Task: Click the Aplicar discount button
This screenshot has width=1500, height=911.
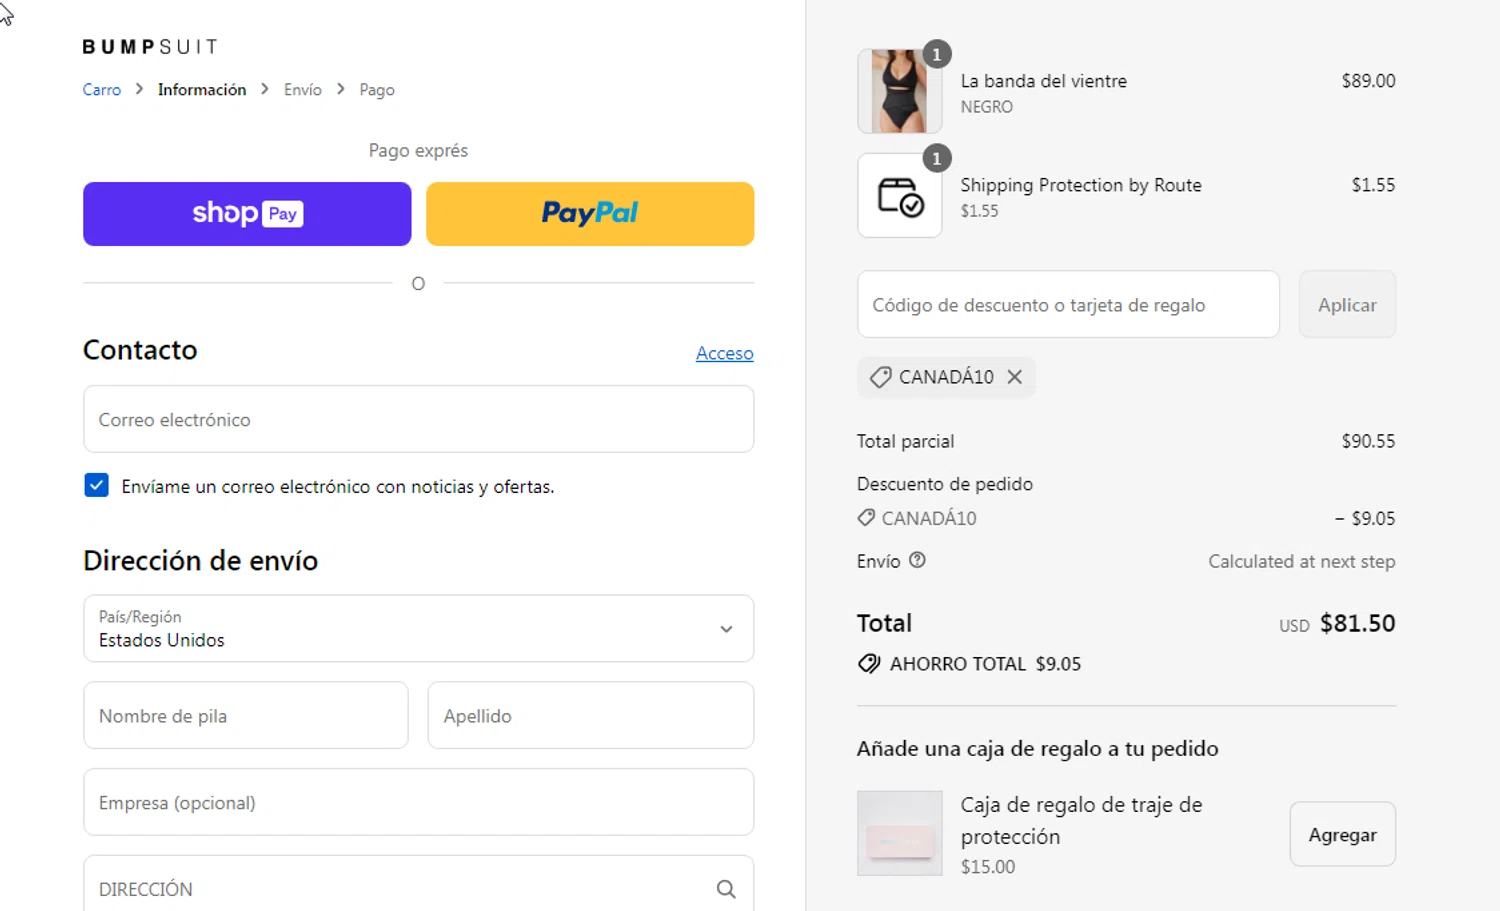Action: [x=1347, y=305]
